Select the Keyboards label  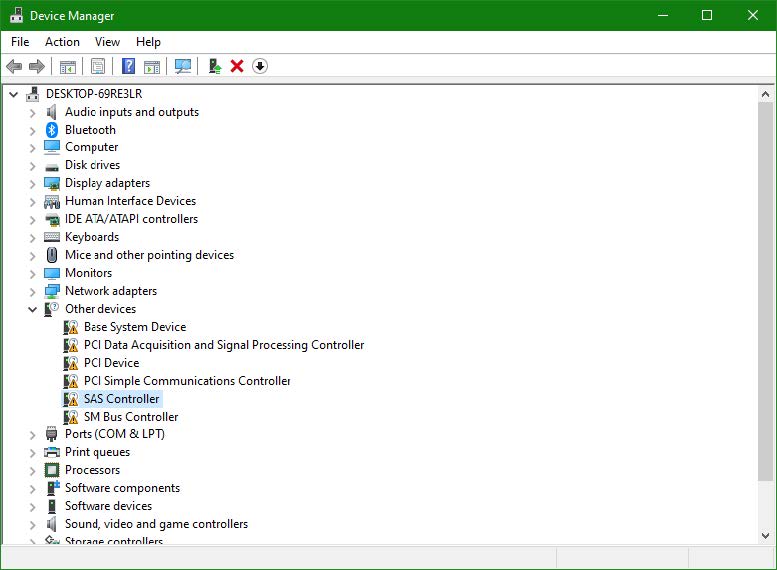coord(92,237)
